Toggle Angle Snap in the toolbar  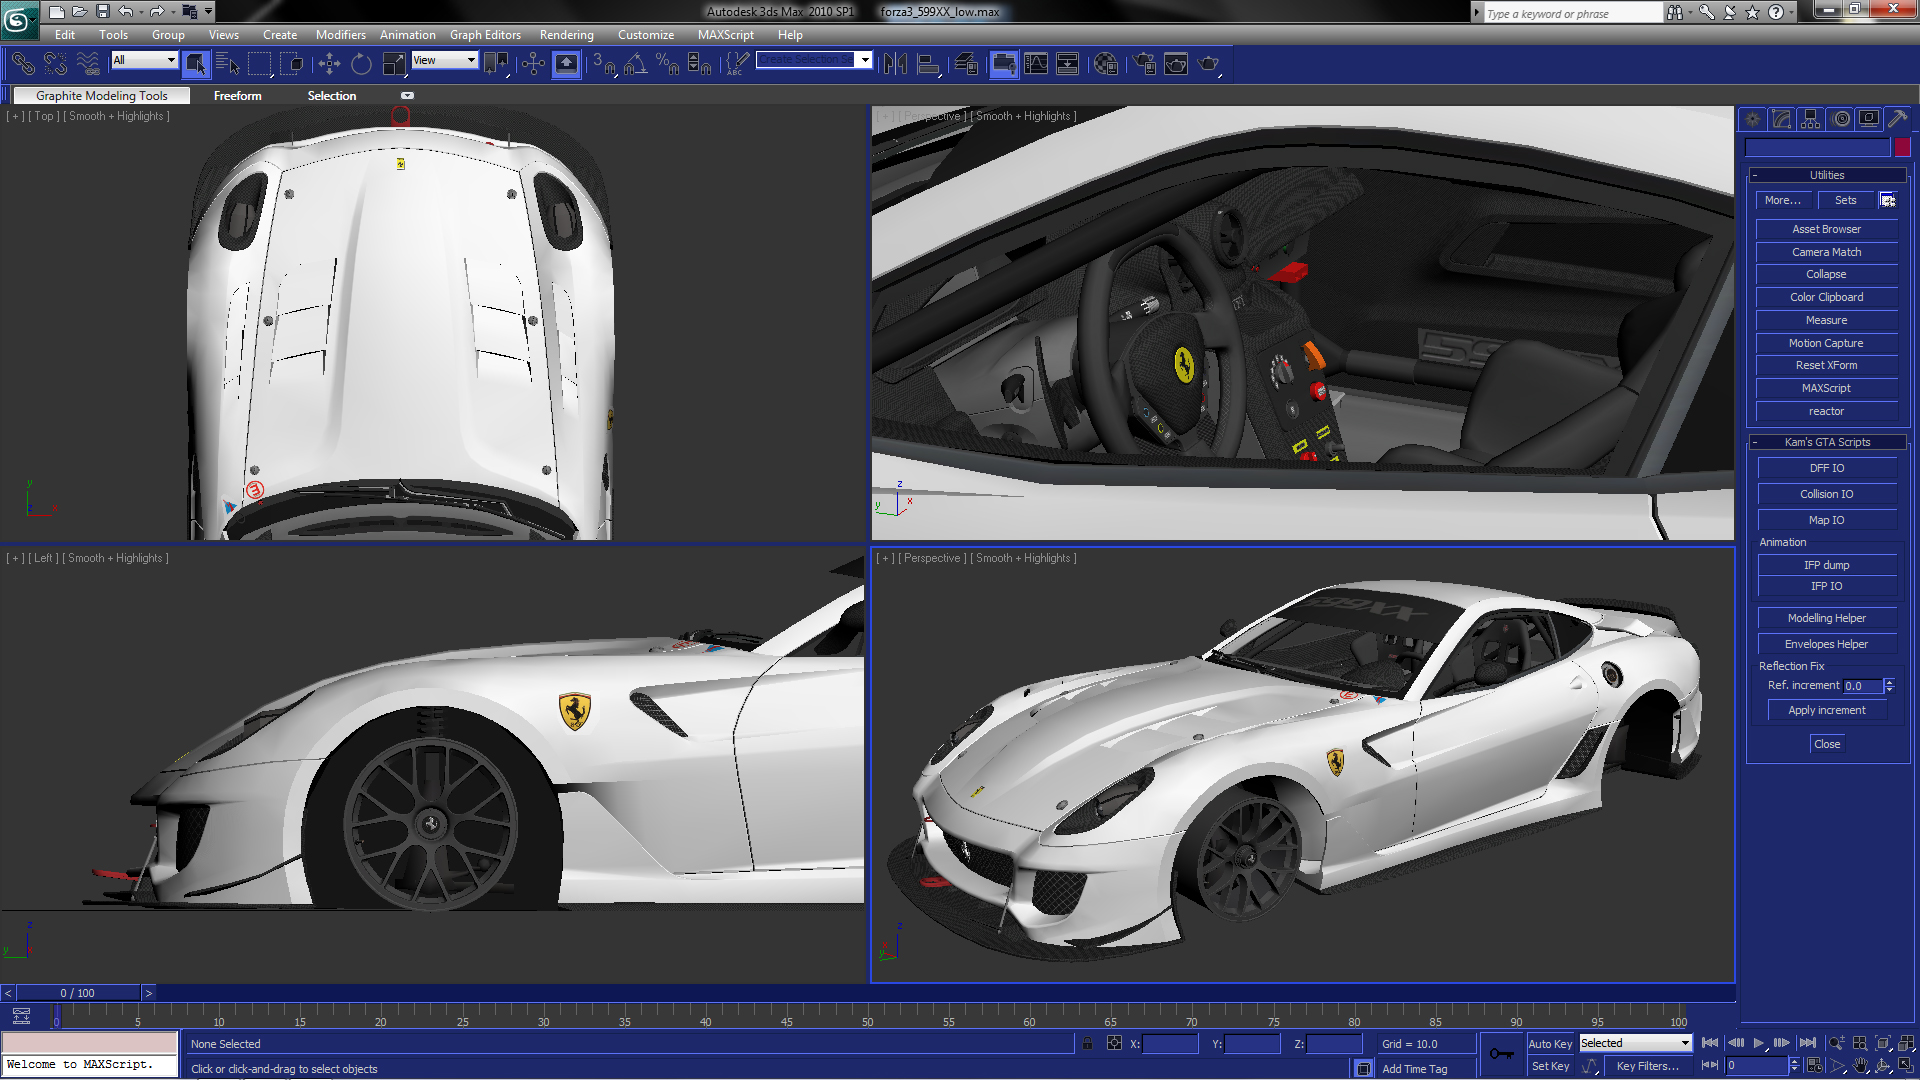[x=635, y=65]
